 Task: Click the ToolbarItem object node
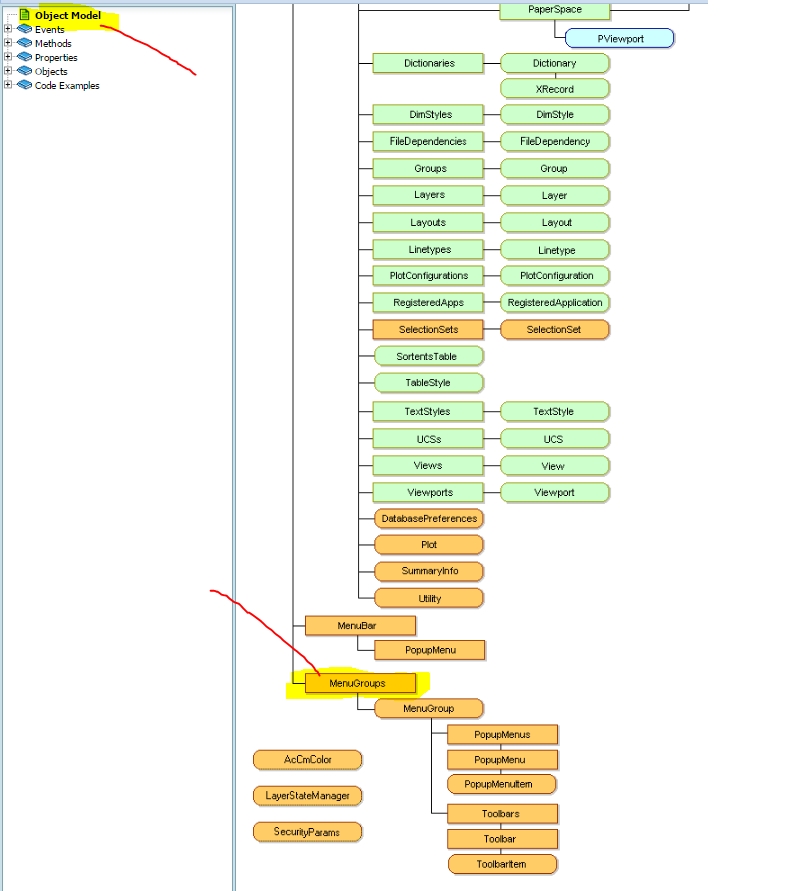click(x=502, y=864)
